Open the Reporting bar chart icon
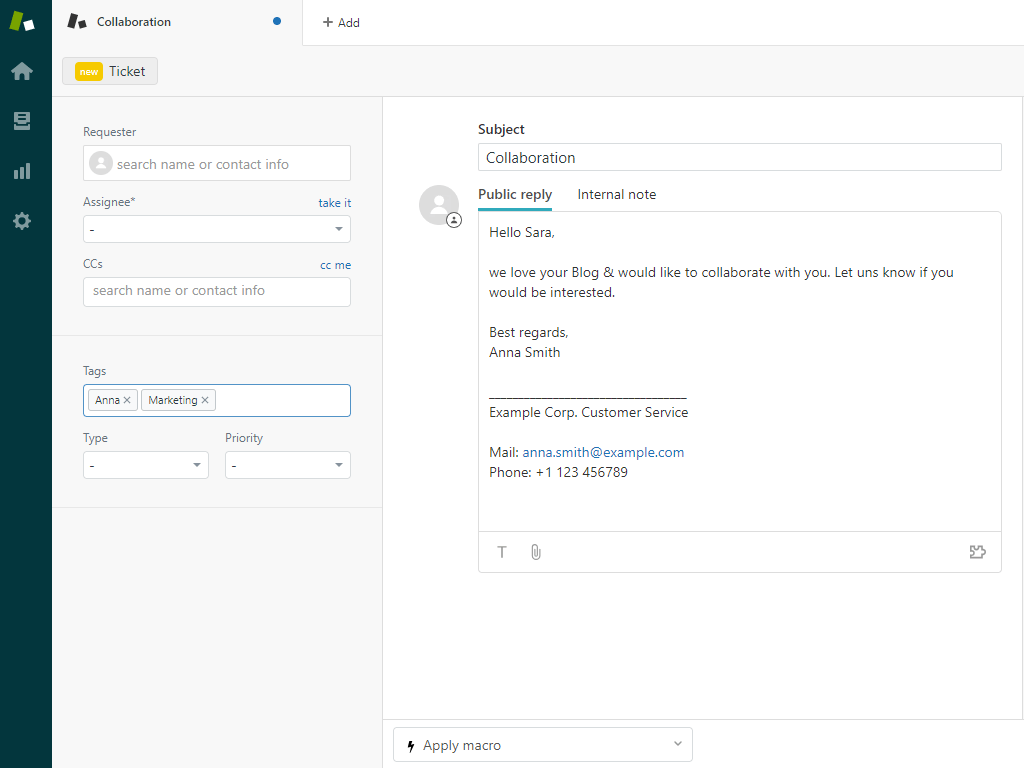The height and width of the screenshot is (768, 1024). click(22, 171)
